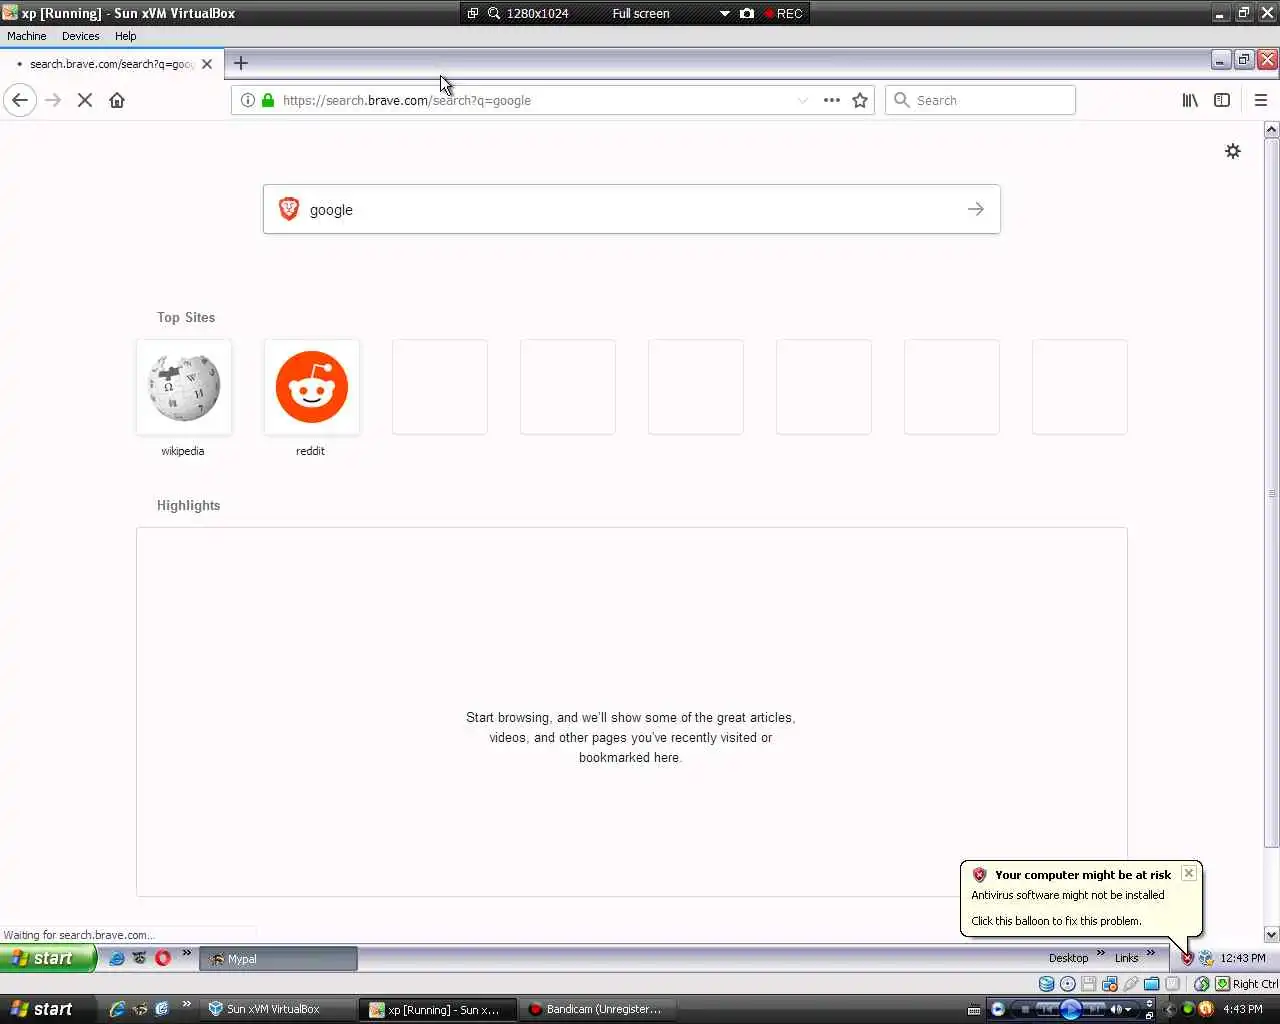This screenshot has width=1280, height=1024.
Task: Open the home page via the house icon
Action: coord(117,100)
